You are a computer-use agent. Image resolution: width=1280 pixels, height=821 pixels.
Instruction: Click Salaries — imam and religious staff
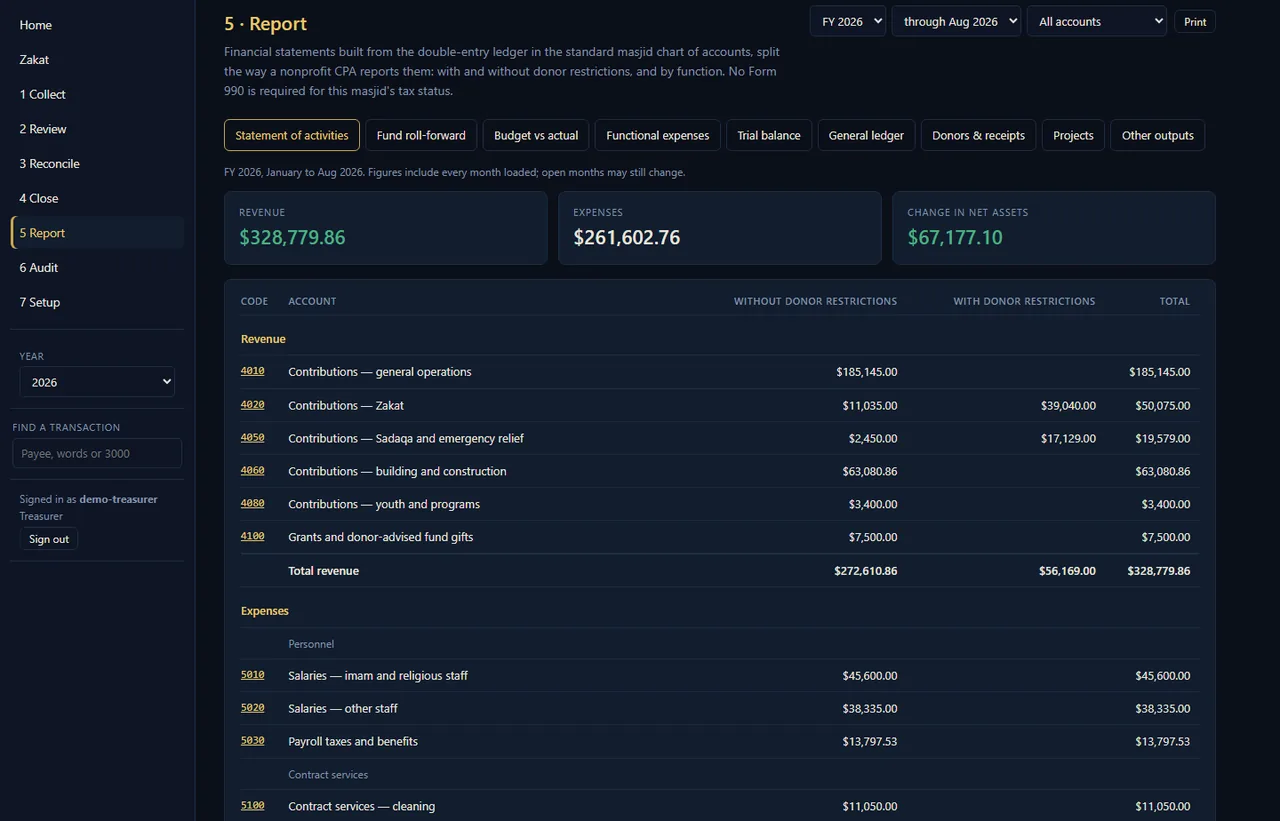pyautogui.click(x=378, y=676)
